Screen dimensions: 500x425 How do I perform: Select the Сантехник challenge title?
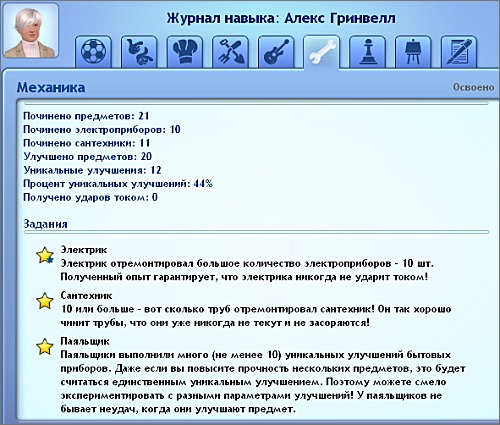(86, 295)
